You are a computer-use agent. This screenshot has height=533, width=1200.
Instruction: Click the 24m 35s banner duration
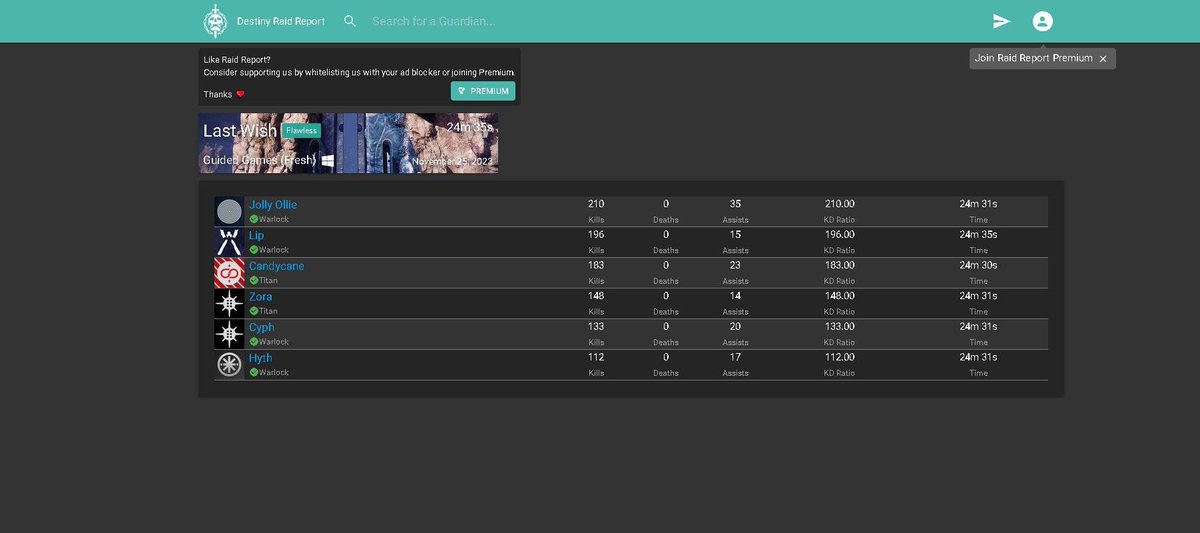(470, 127)
